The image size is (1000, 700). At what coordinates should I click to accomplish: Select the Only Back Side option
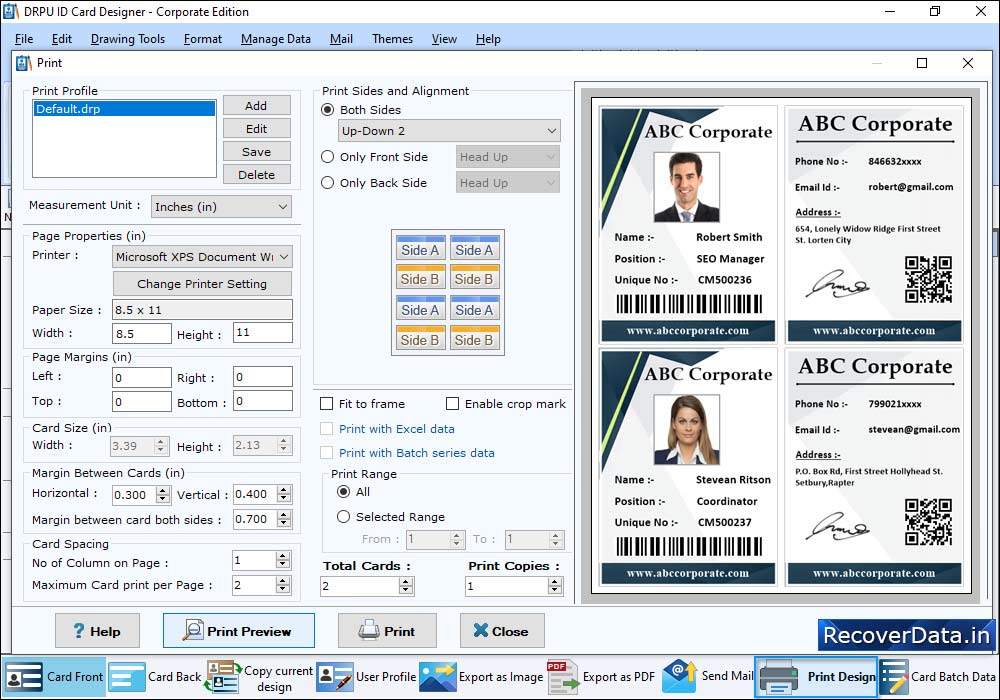(x=328, y=183)
